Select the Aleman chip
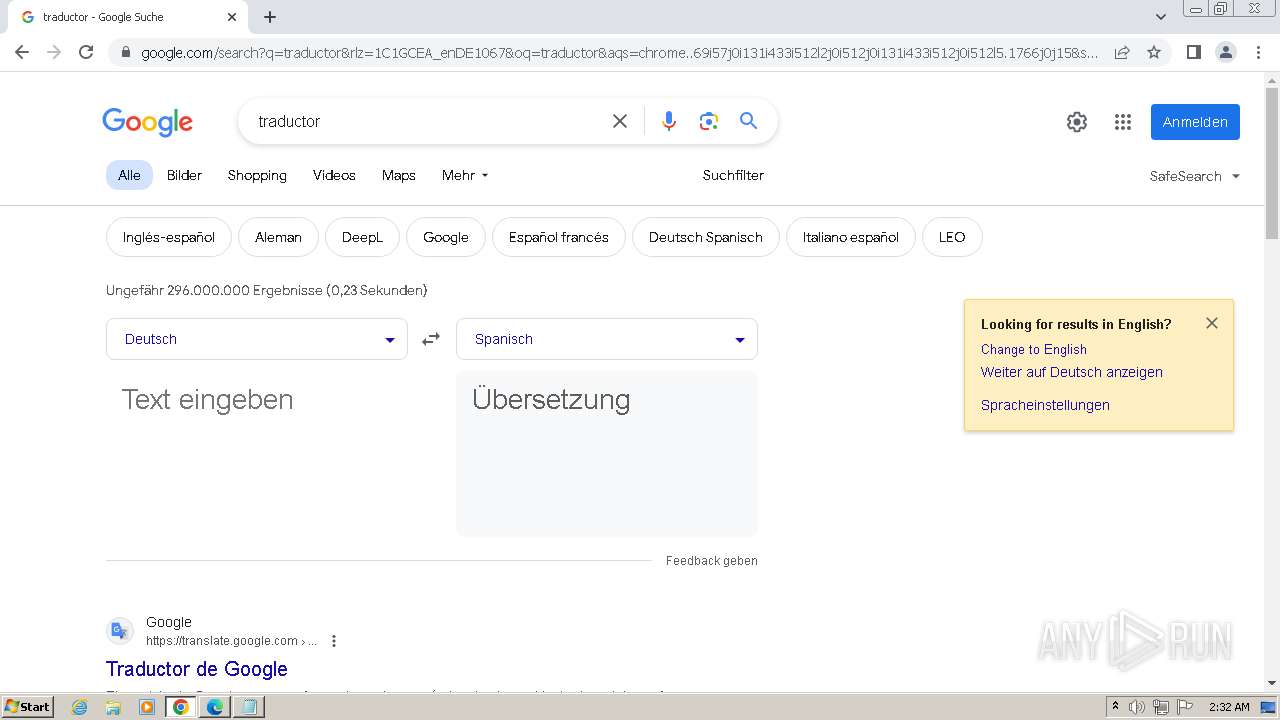Screen dimensions: 1280x720 278,237
